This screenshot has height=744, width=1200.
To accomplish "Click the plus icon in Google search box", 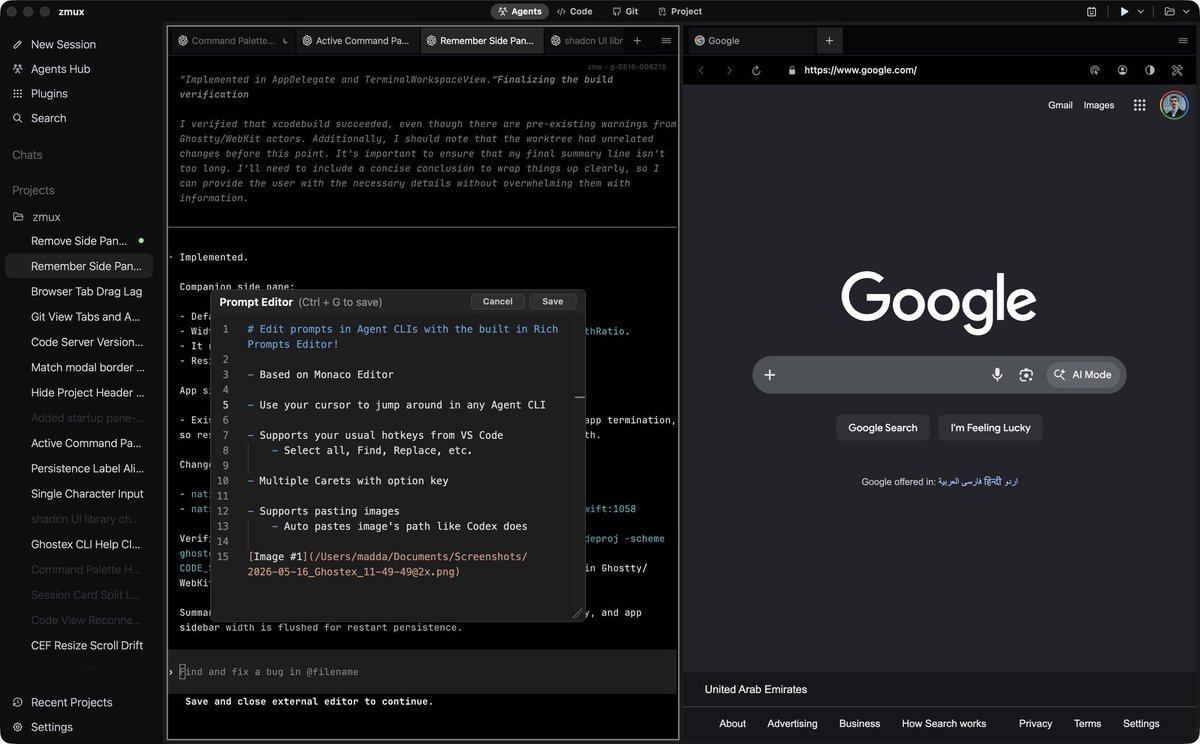I will click(770, 375).
